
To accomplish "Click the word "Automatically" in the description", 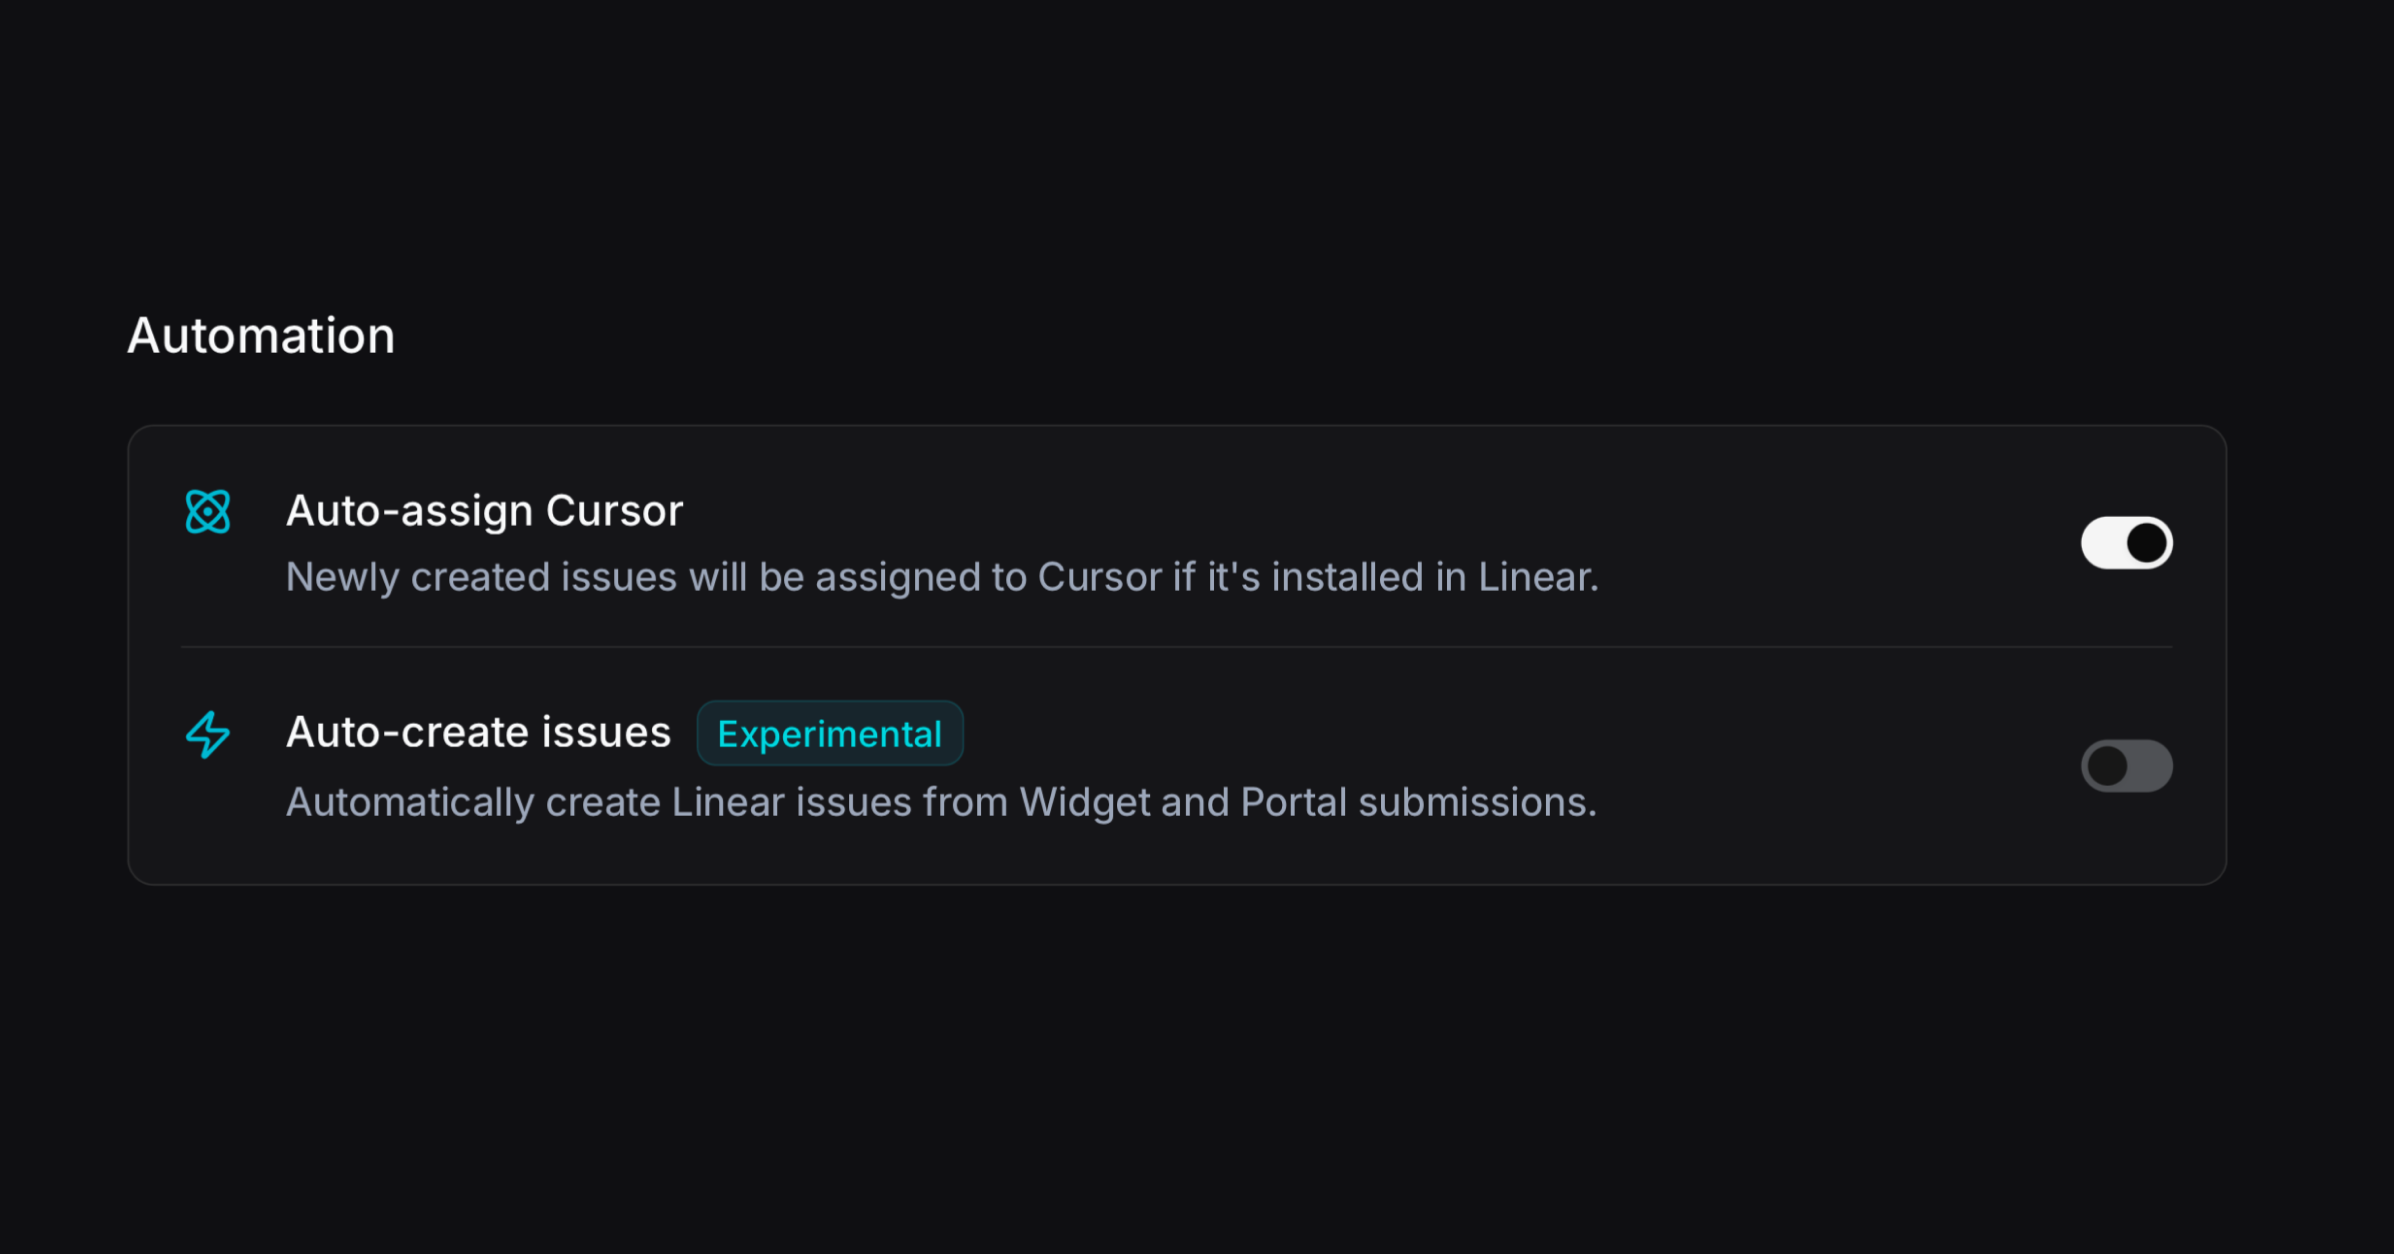I will pyautogui.click(x=410, y=802).
